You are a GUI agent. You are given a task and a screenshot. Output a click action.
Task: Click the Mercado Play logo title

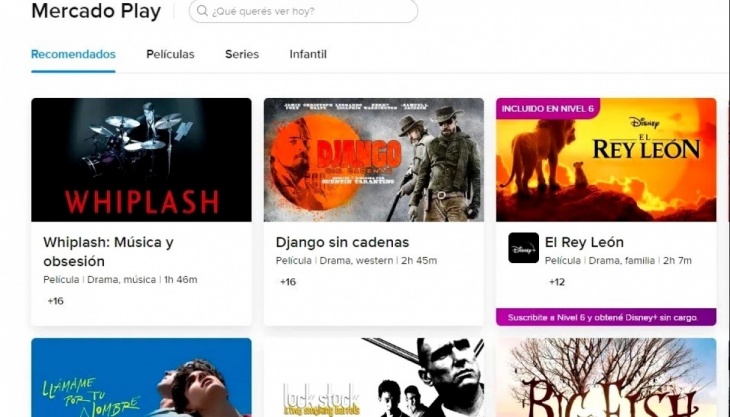coord(96,11)
